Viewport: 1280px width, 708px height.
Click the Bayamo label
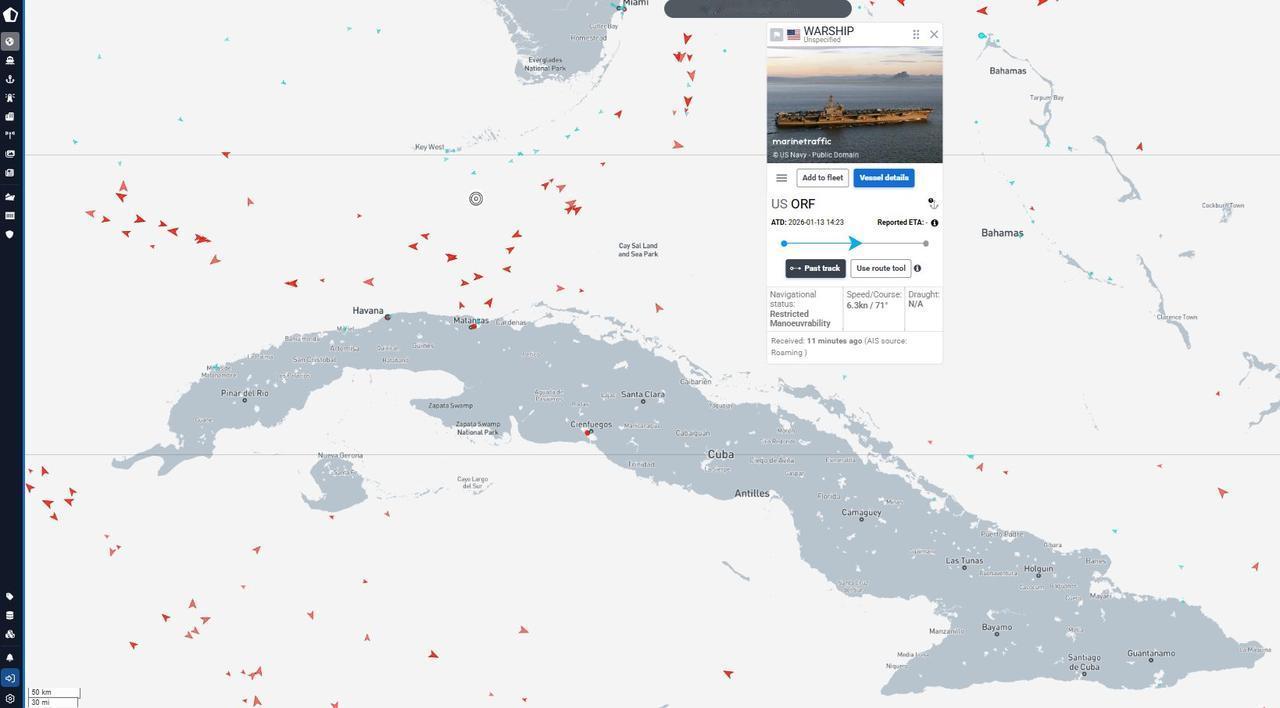click(x=997, y=628)
